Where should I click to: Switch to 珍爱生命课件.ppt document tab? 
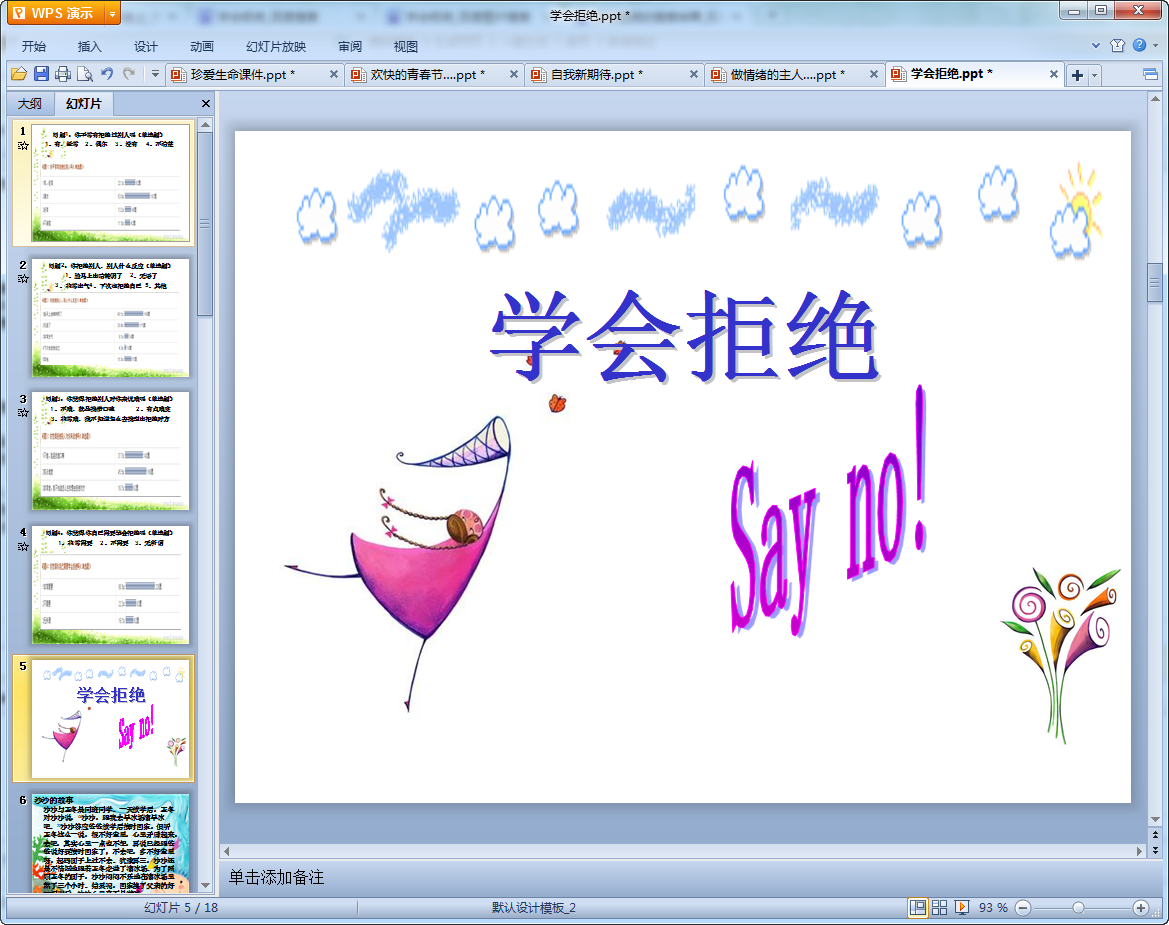pos(243,75)
